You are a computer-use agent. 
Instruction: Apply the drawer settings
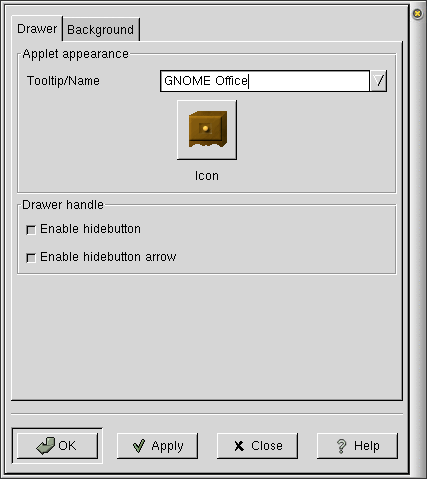pos(157,446)
